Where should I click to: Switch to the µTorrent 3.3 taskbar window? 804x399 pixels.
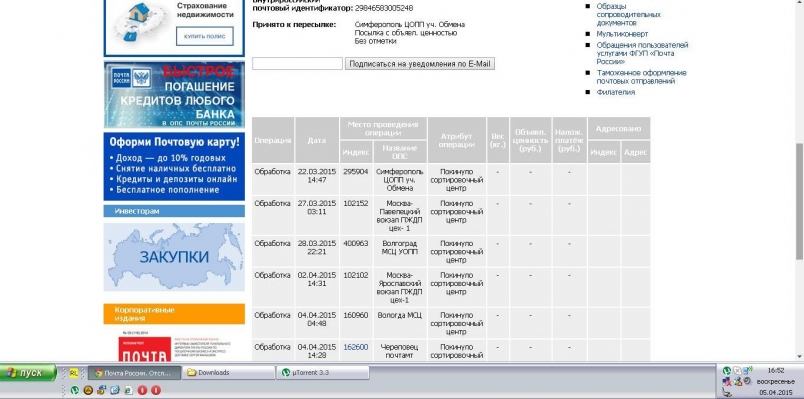[323, 373]
